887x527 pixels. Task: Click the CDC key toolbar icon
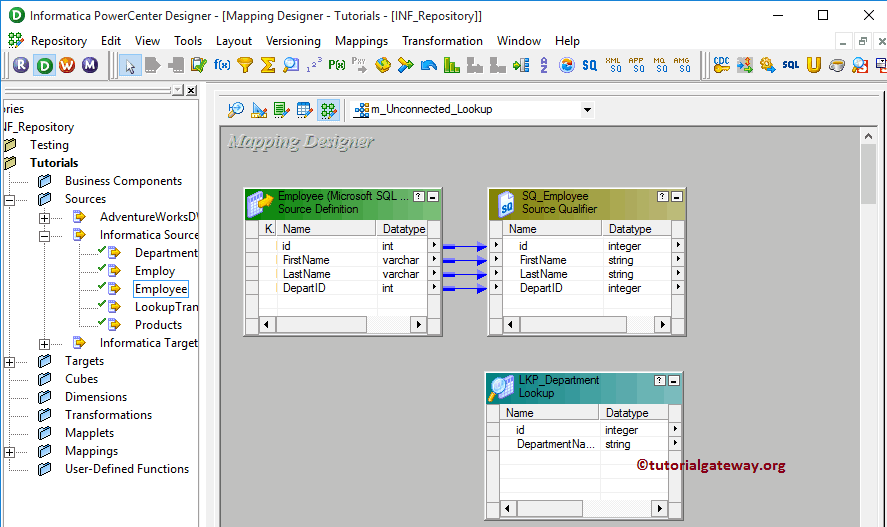721,65
